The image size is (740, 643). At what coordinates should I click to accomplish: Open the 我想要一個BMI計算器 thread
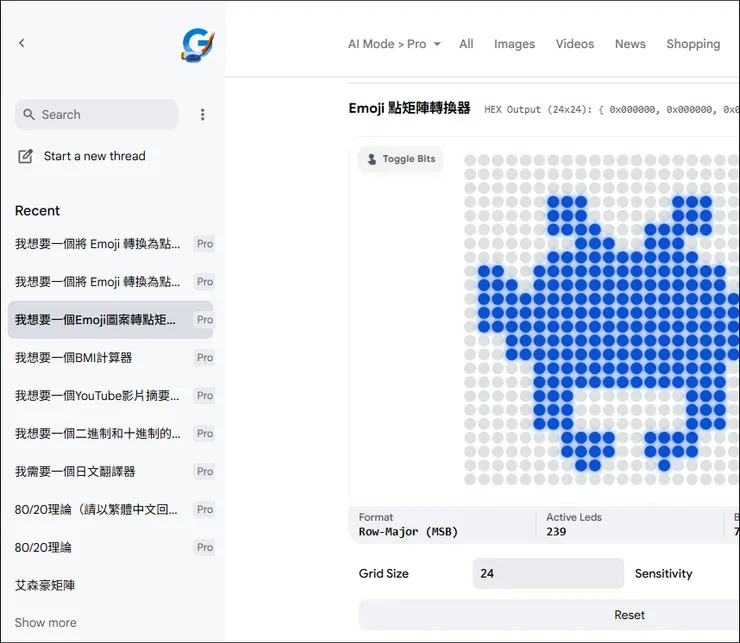coord(111,357)
